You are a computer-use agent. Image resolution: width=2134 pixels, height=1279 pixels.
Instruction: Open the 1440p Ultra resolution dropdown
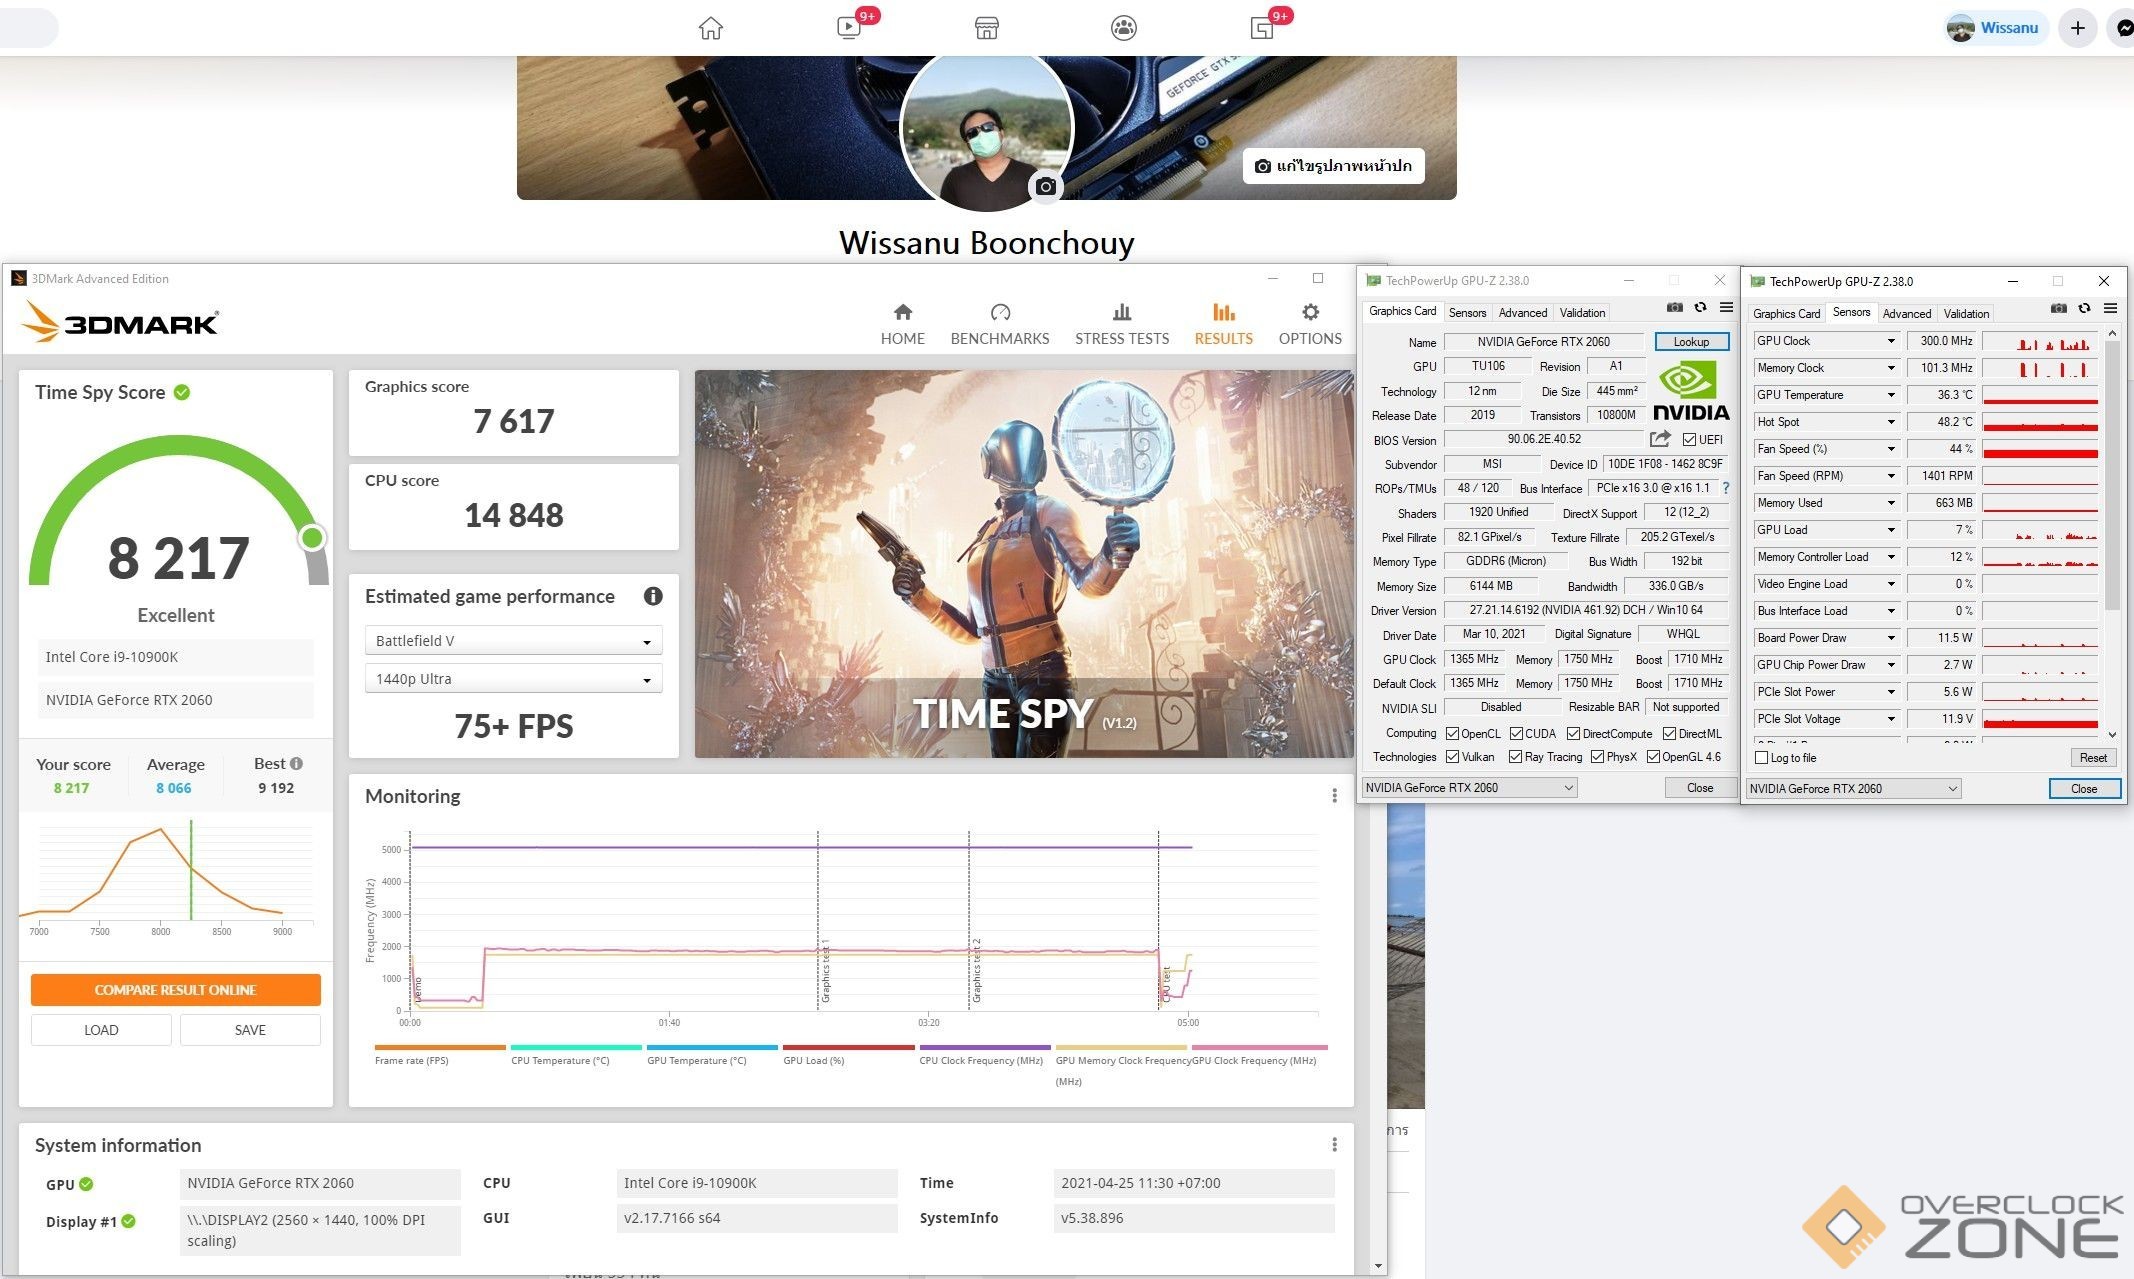(x=513, y=679)
